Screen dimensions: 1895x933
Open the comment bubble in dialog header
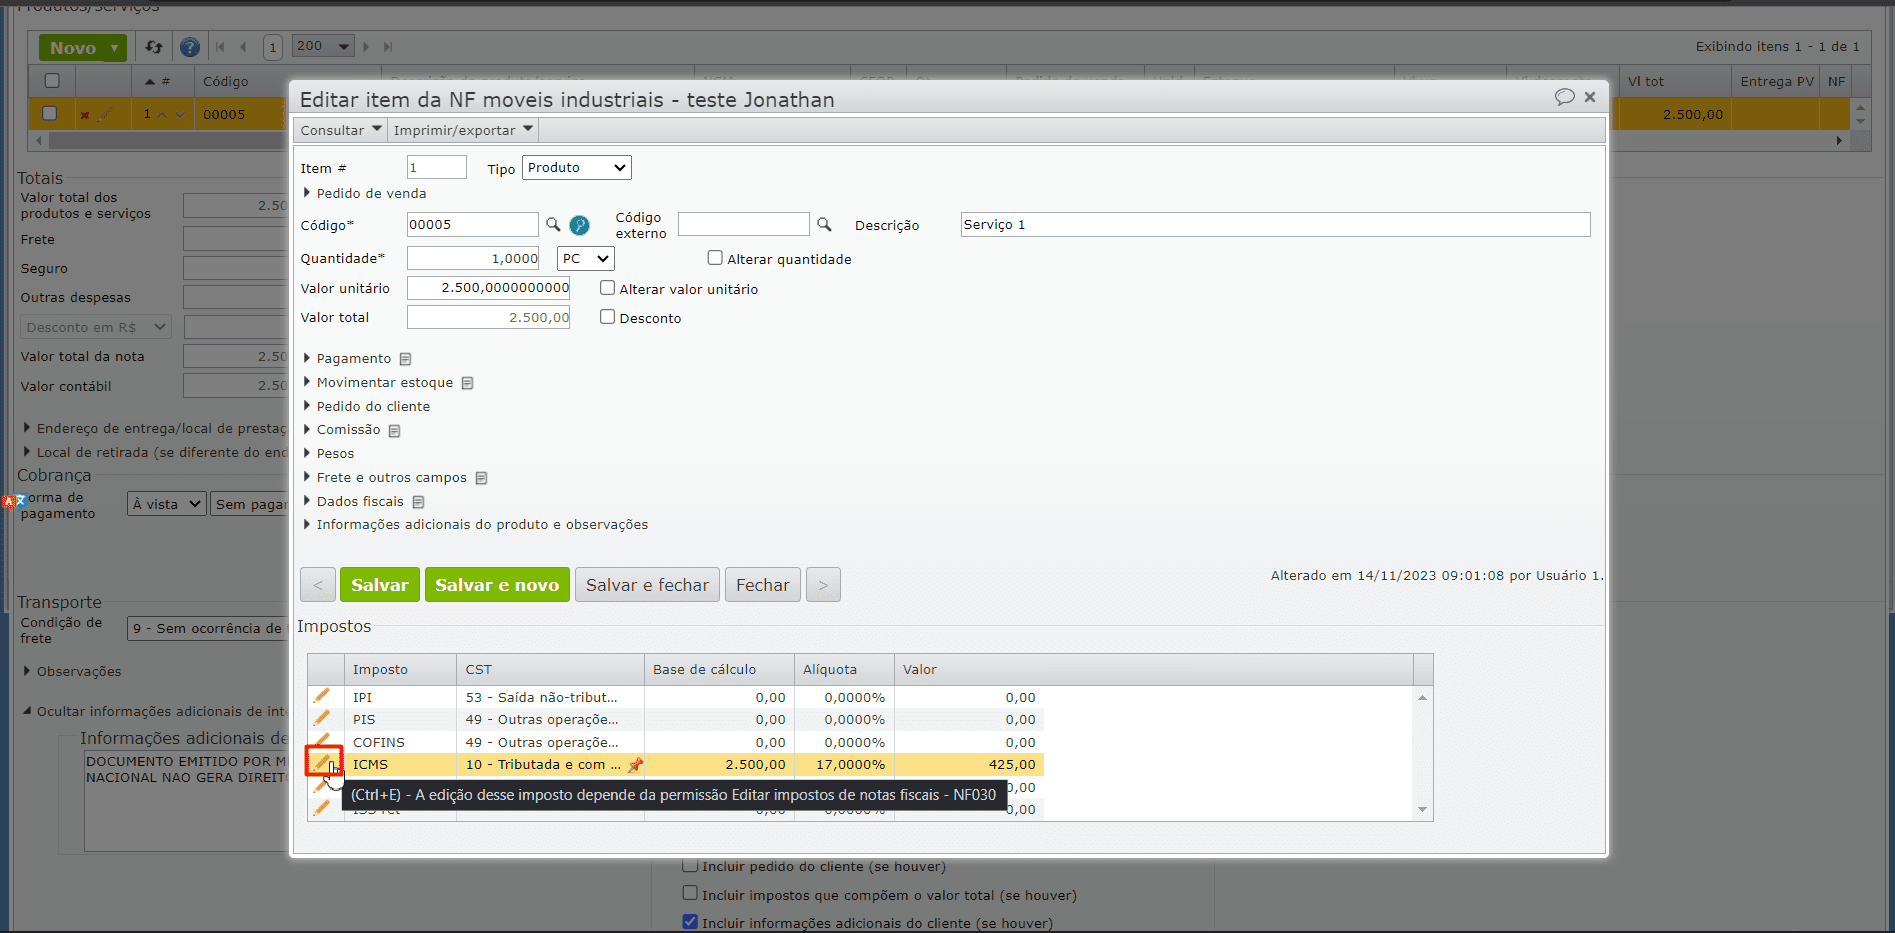pos(1565,97)
